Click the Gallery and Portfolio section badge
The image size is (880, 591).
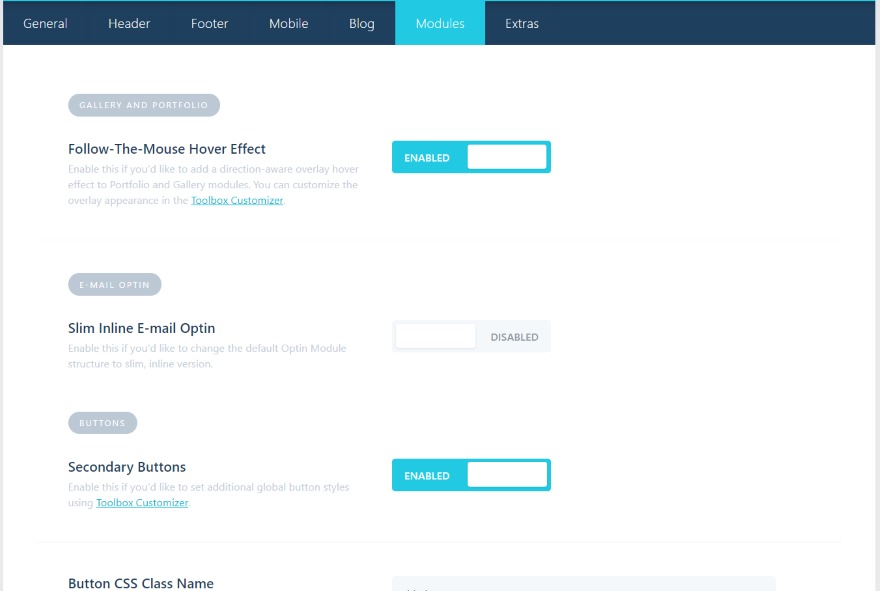(144, 105)
